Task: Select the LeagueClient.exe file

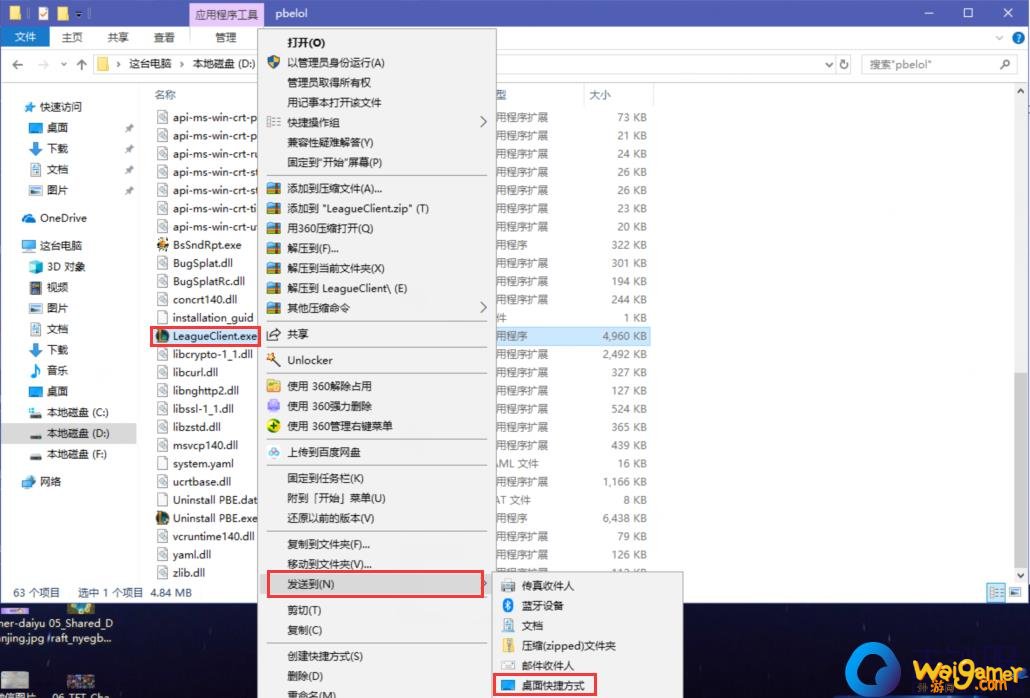Action: click(206, 336)
